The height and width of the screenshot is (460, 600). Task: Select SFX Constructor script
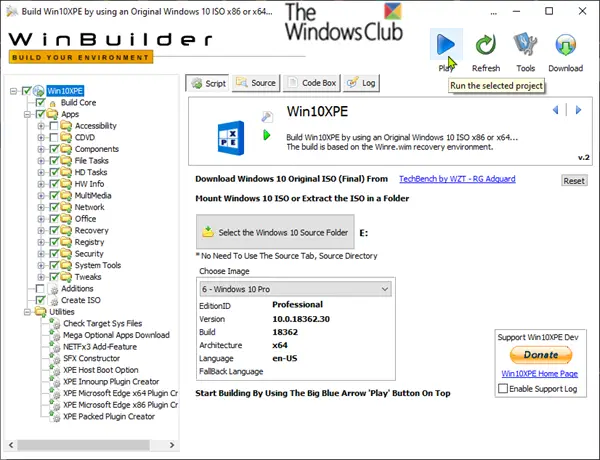91,358
